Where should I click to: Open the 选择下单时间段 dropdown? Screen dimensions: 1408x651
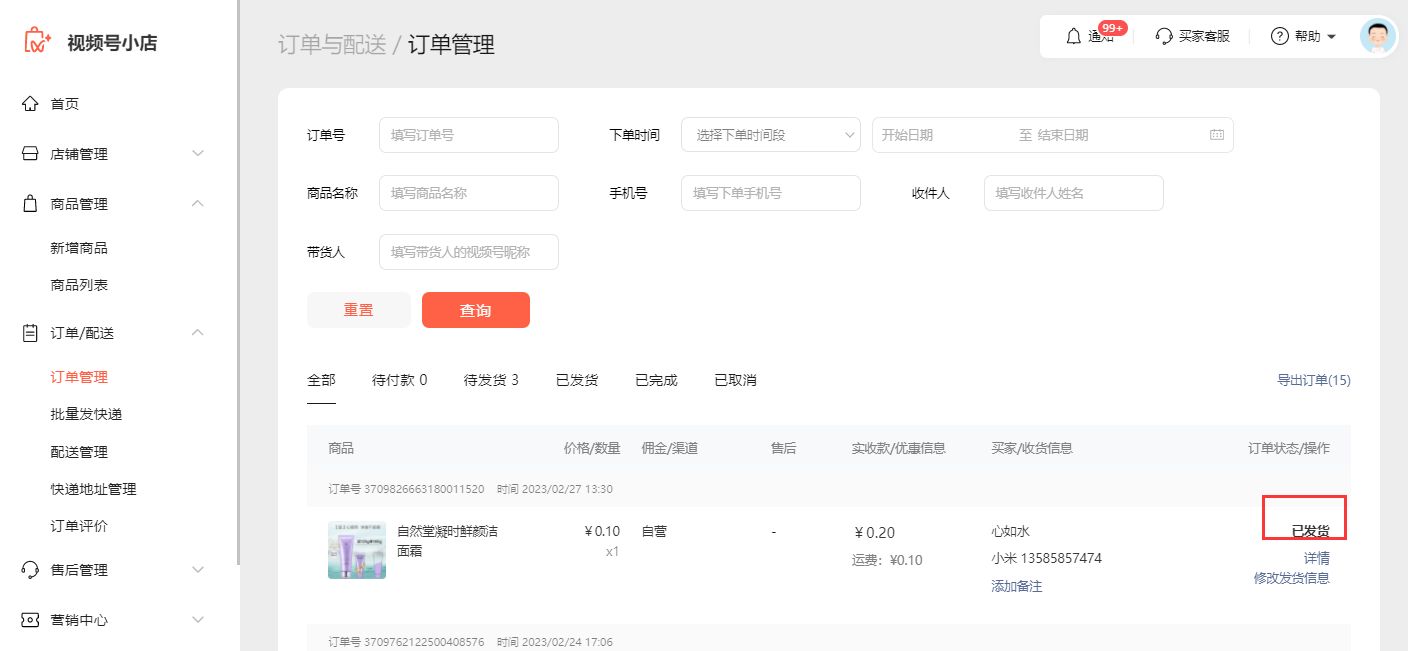770,135
